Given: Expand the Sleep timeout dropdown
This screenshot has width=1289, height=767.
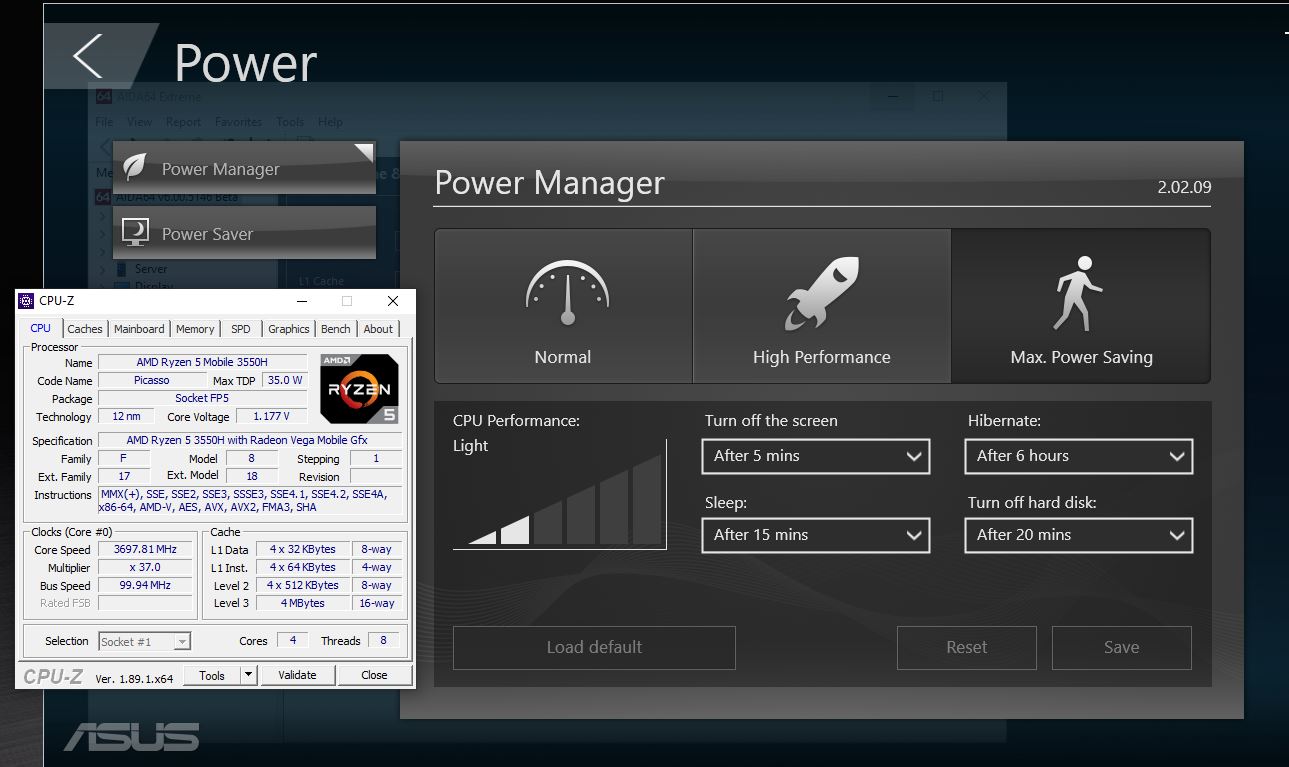Looking at the screenshot, I should [x=816, y=535].
